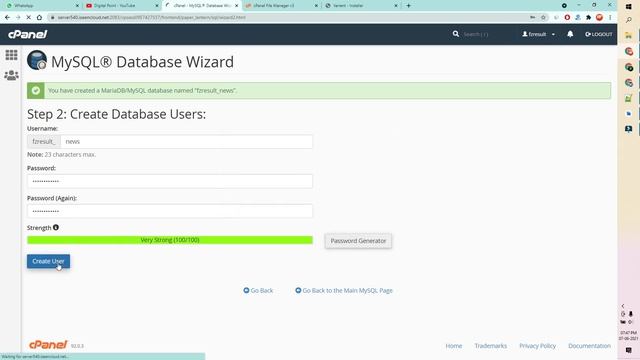Focus the Password (Again) field

click(170, 211)
